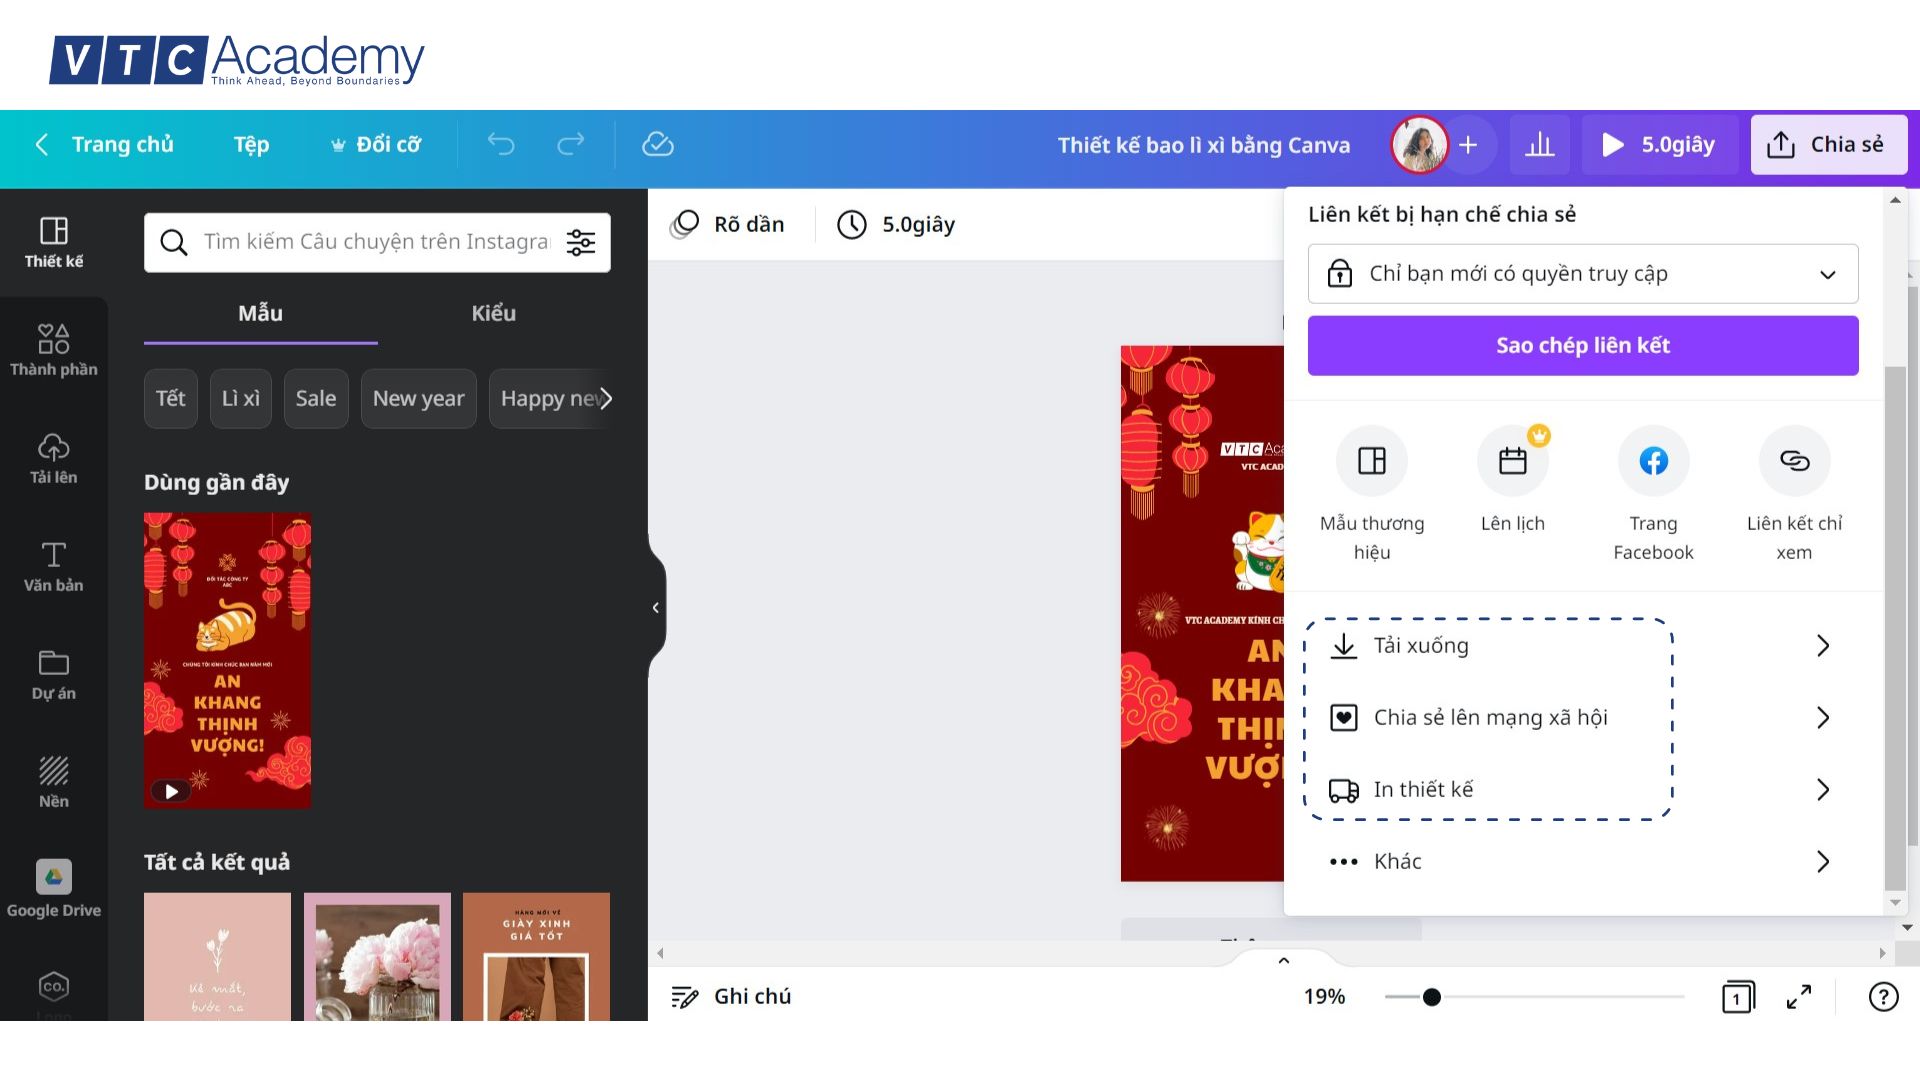Open the insights bar chart icon
Image resolution: width=1920 pixels, height=1080 pixels.
[1539, 145]
